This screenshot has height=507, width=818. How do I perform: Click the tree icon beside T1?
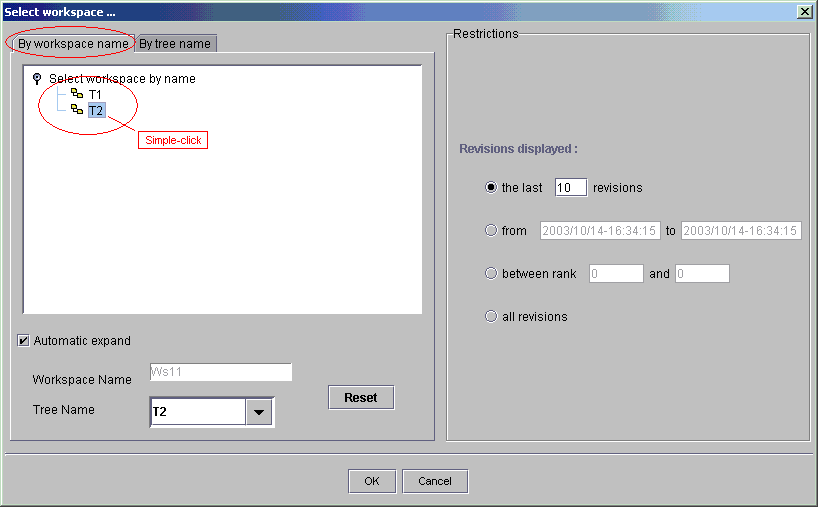click(77, 94)
